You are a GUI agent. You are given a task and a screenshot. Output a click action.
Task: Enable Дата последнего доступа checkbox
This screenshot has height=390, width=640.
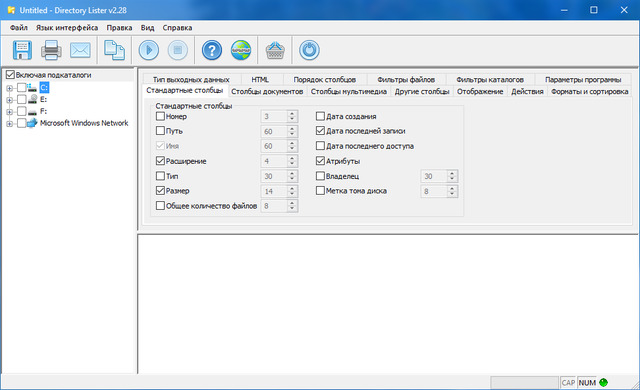tap(320, 146)
